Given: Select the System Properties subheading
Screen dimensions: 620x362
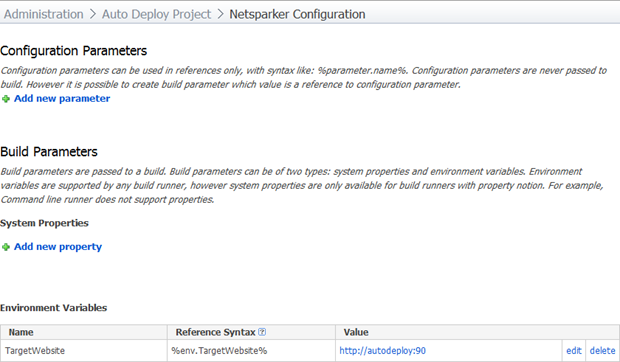Looking at the screenshot, I should pos(44,223).
